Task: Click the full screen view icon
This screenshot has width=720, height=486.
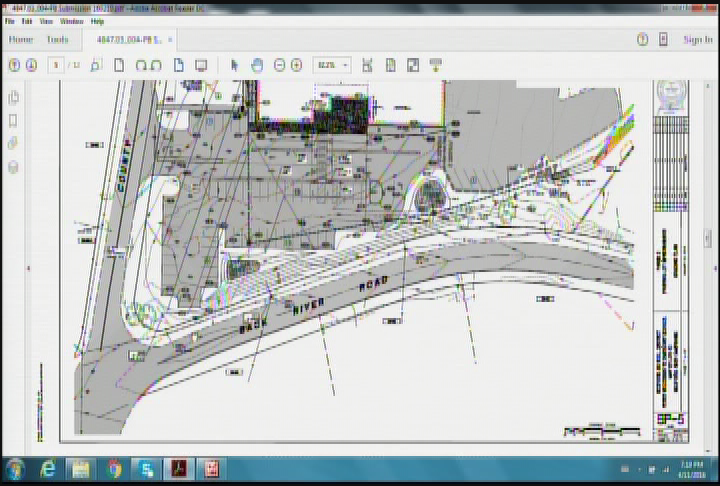Action: pos(413,65)
